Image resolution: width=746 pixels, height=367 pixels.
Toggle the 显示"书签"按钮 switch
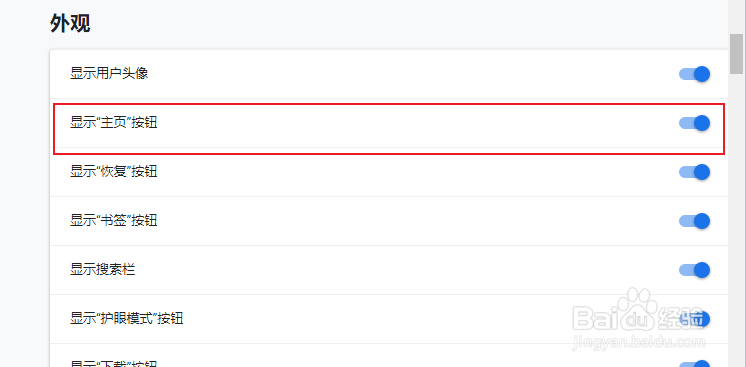(x=694, y=221)
